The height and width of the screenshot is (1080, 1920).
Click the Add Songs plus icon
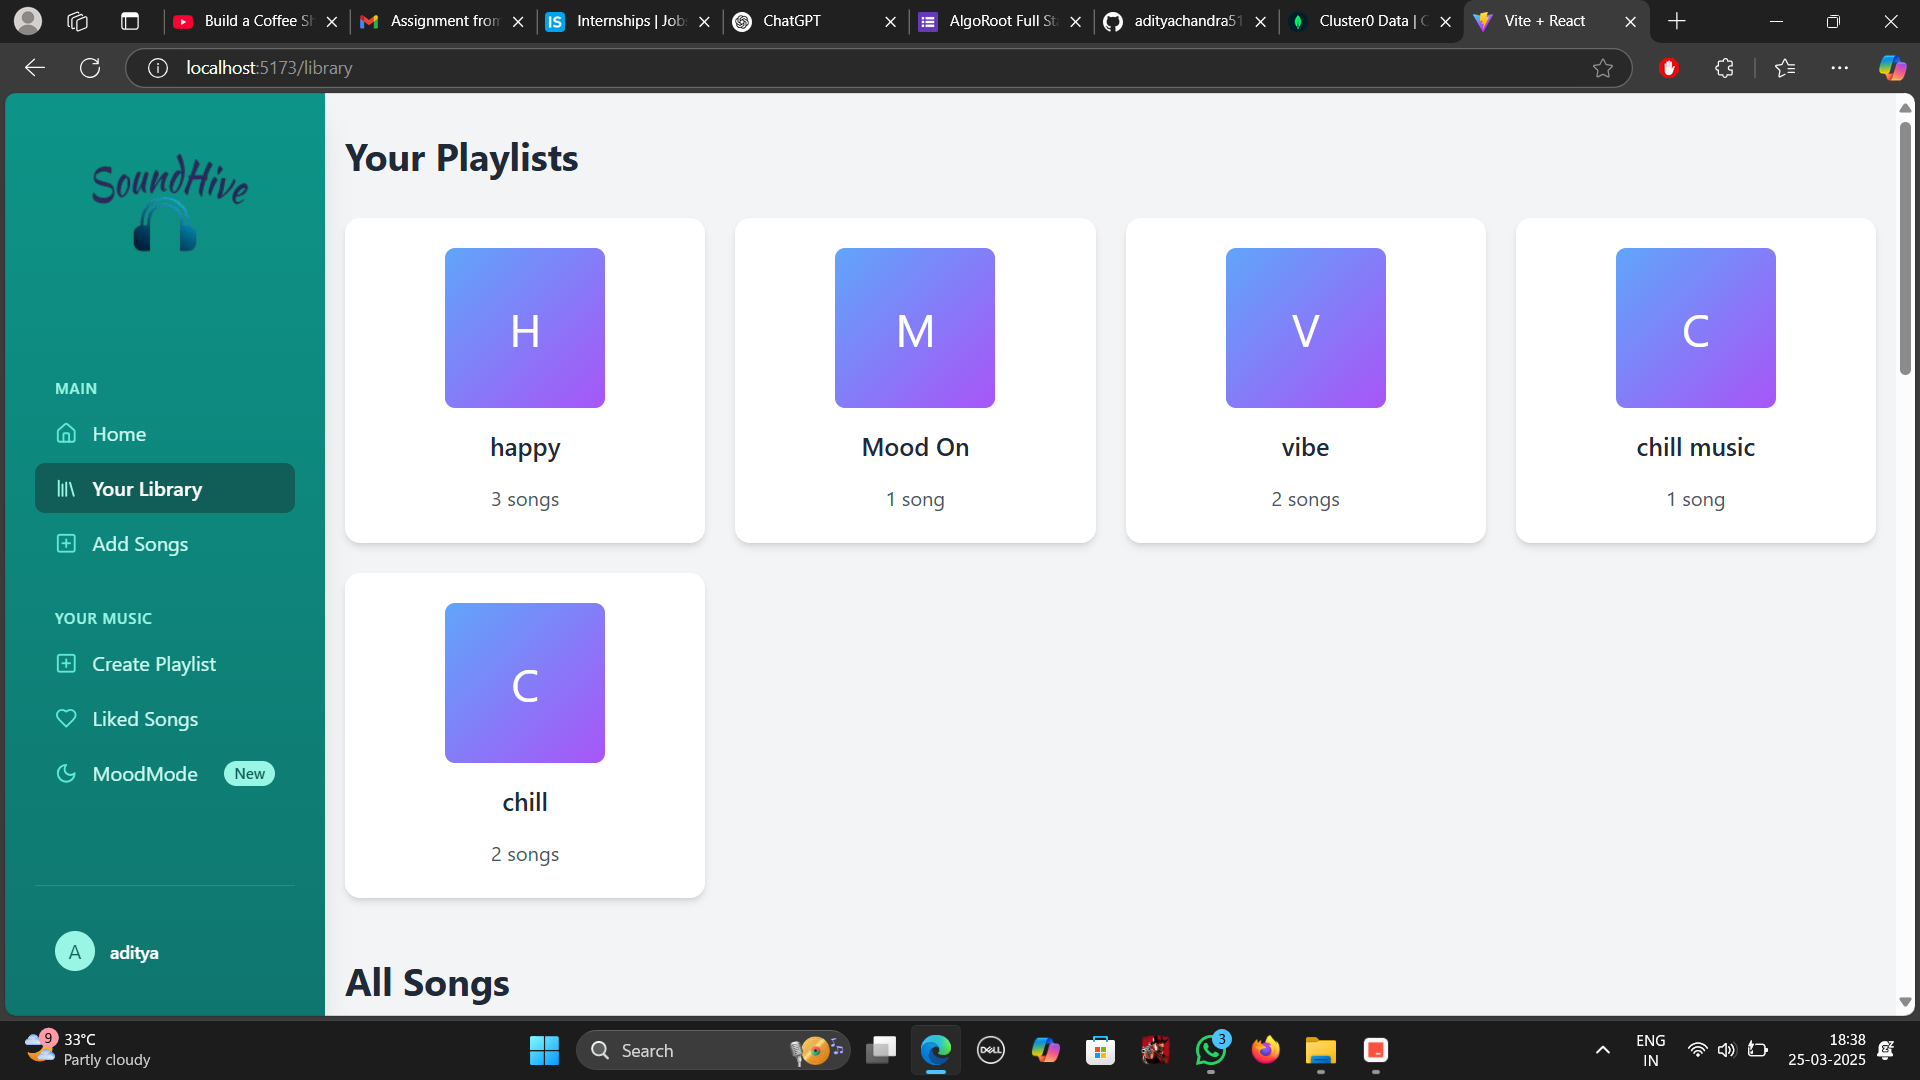(x=66, y=544)
